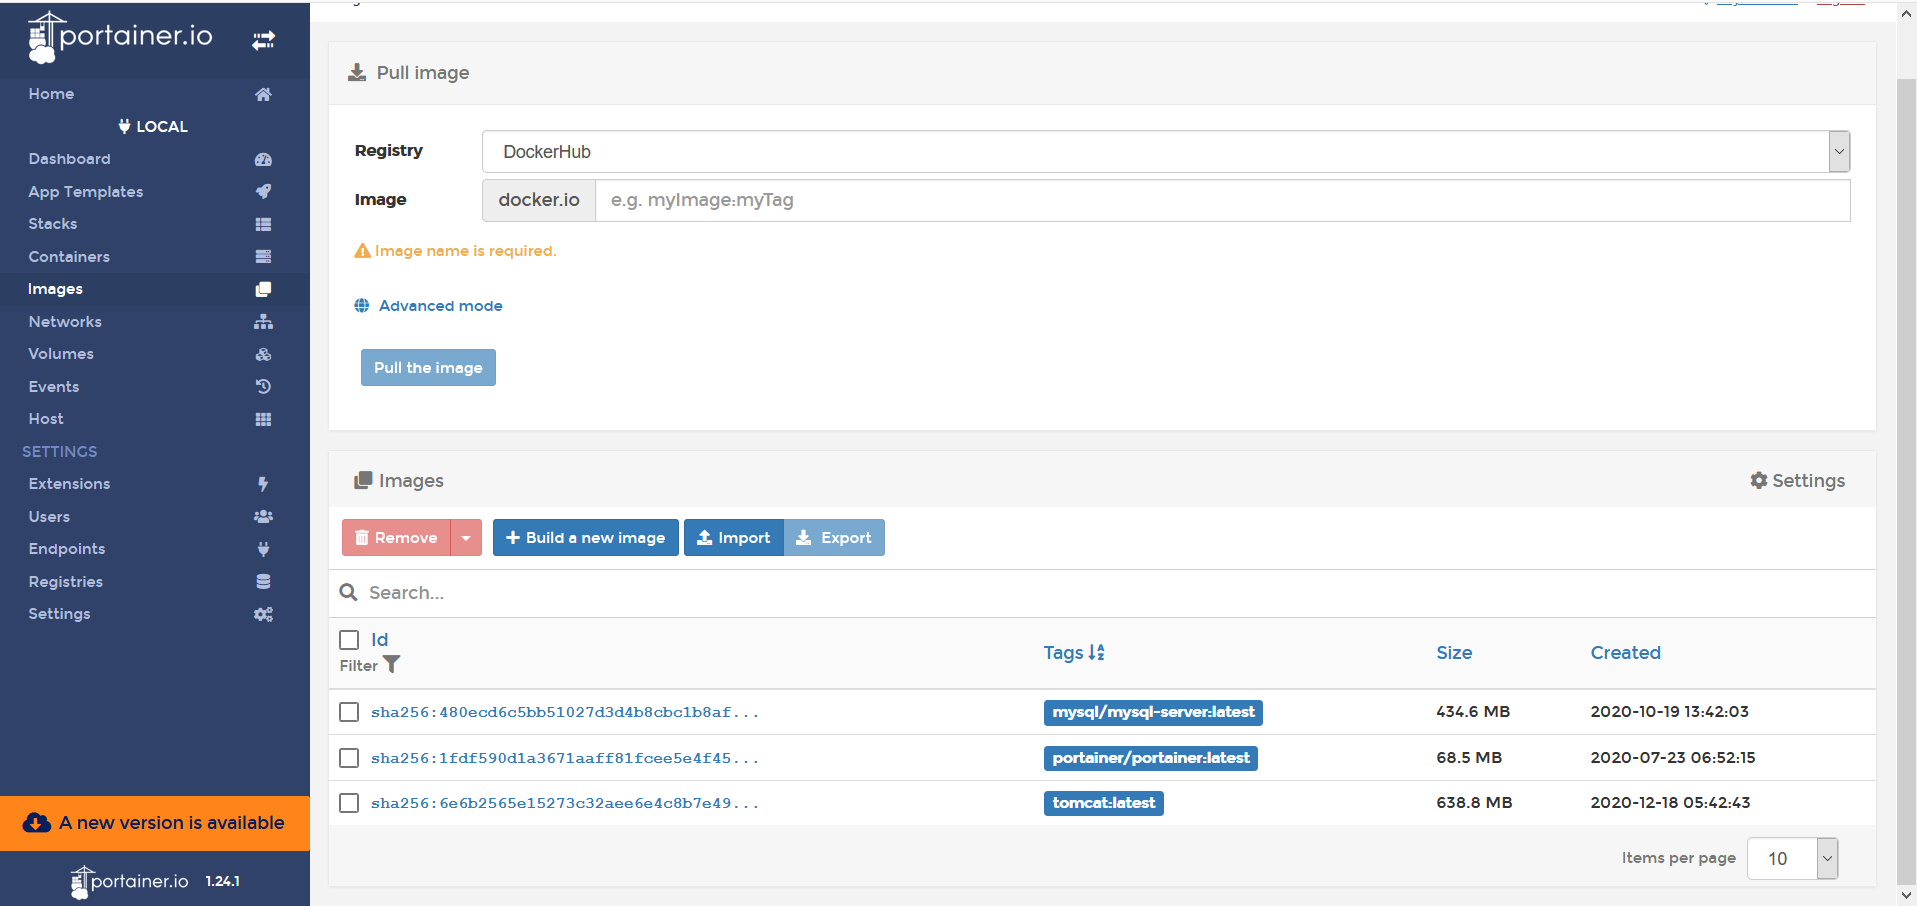The image size is (1917, 906).
Task: Open Home in the sidebar
Action: [x=51, y=94]
